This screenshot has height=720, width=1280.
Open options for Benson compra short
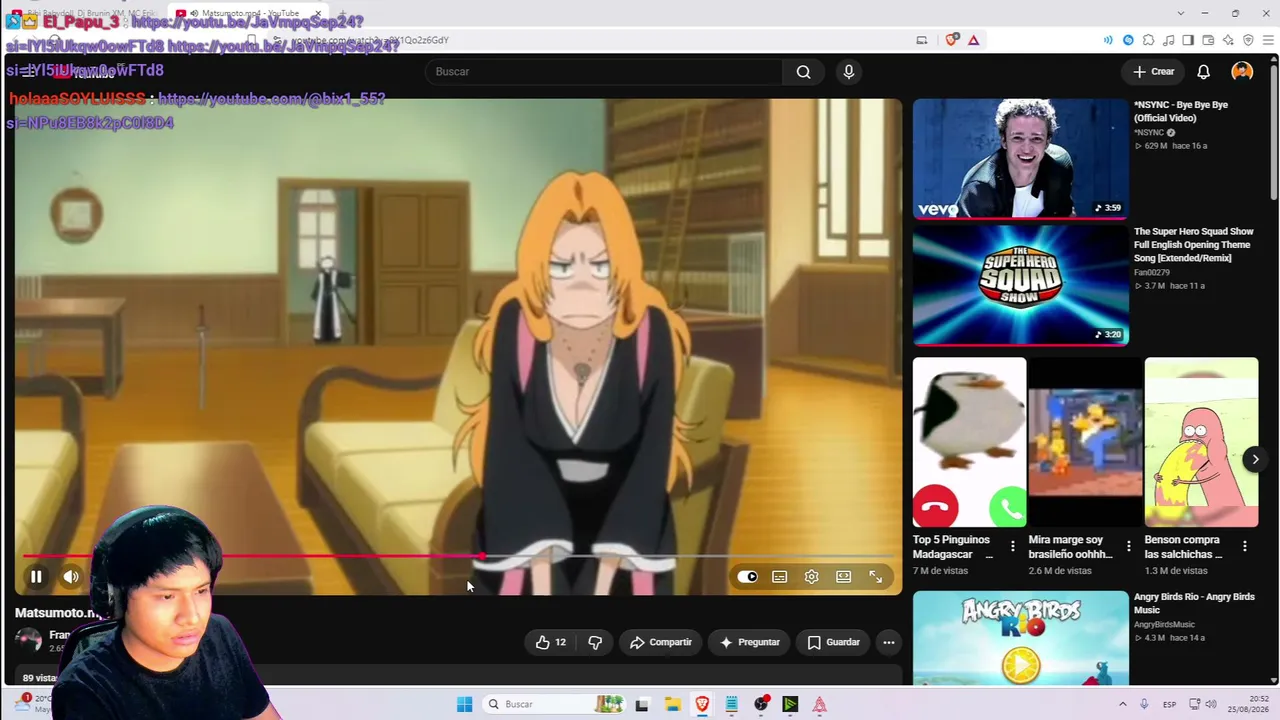point(1244,546)
